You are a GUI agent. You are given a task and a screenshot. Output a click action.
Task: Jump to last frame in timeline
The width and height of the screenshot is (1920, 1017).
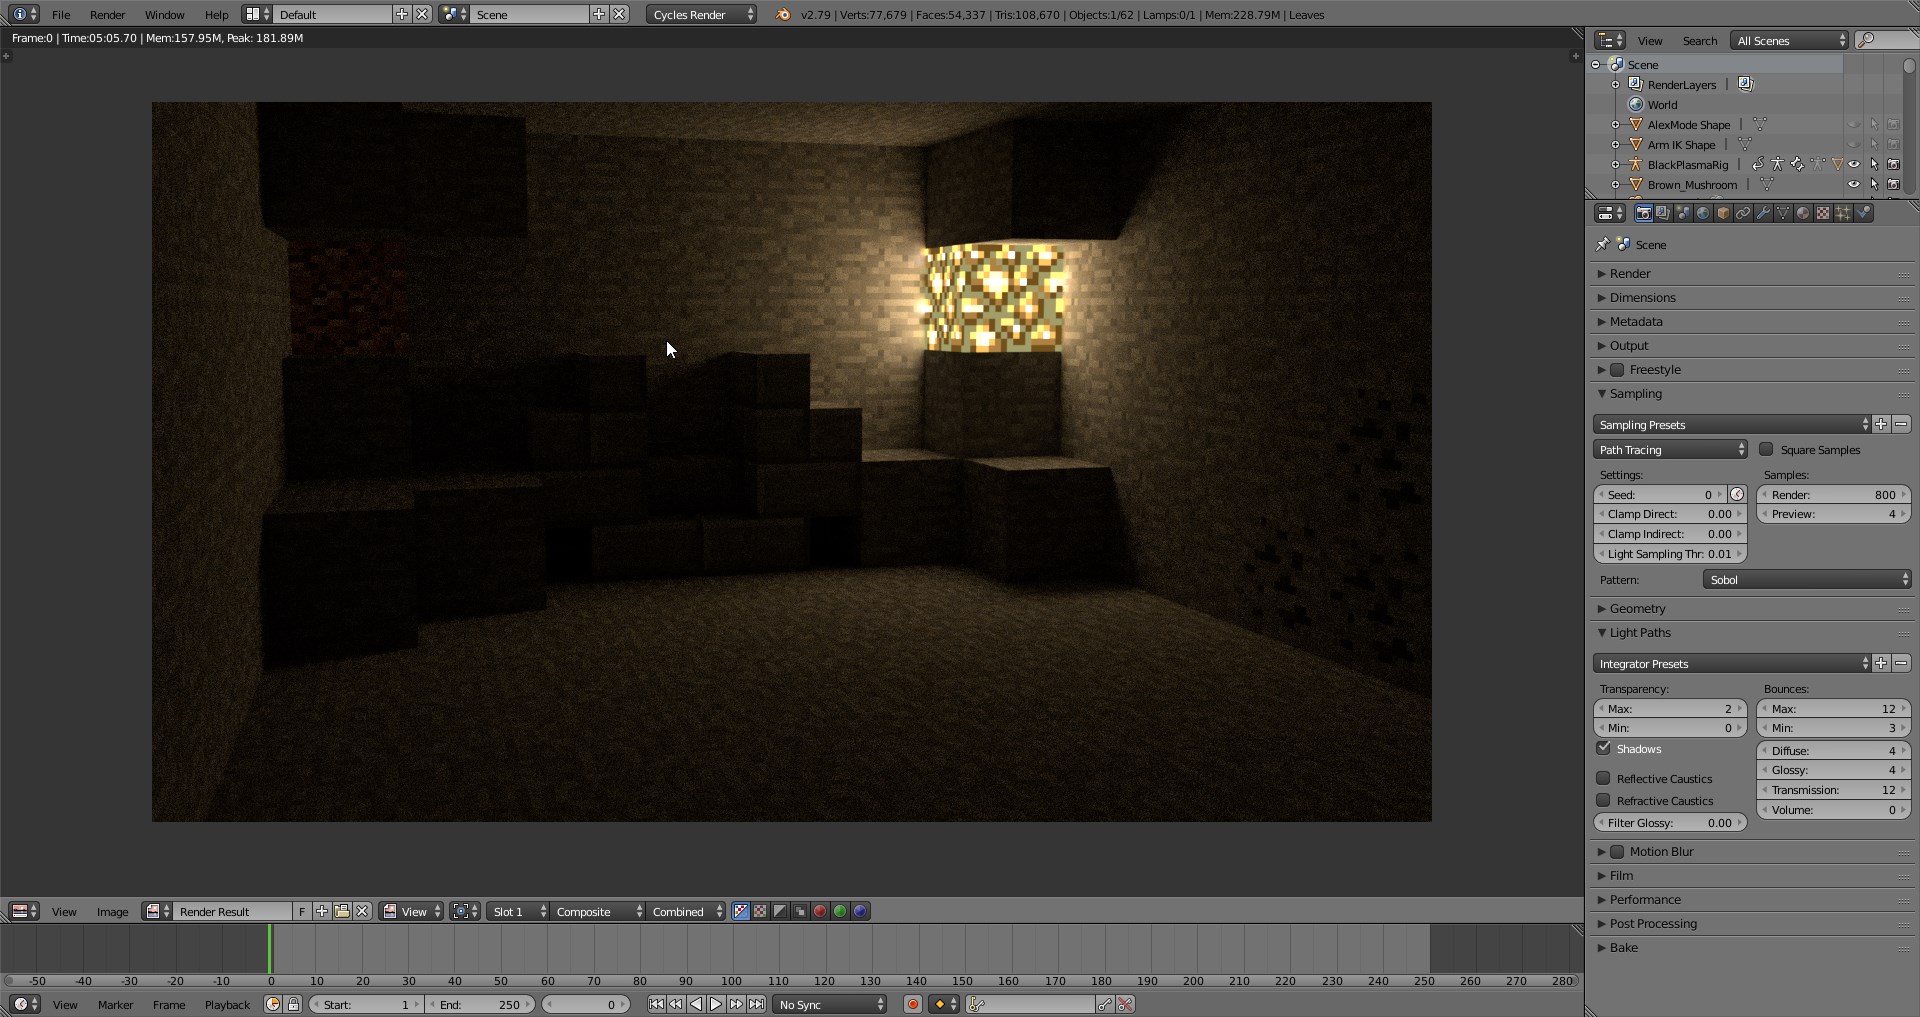756,1004
